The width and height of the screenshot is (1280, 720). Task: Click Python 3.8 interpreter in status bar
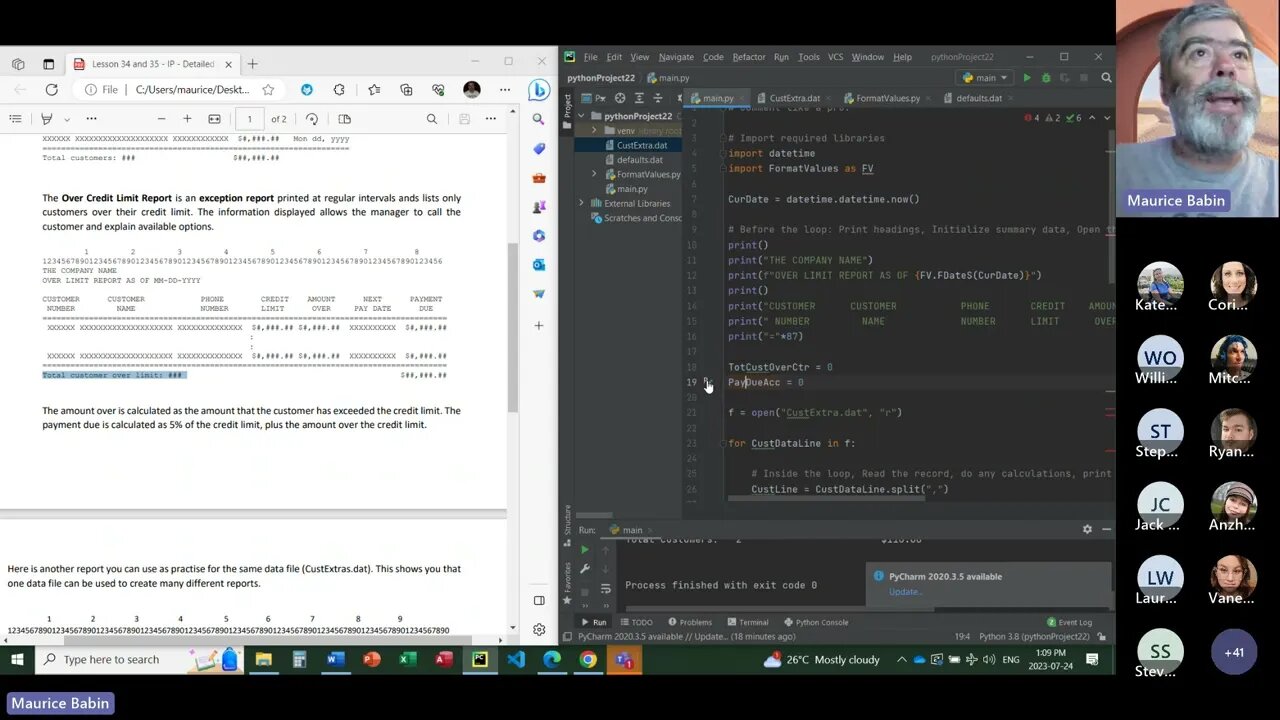1034,637
